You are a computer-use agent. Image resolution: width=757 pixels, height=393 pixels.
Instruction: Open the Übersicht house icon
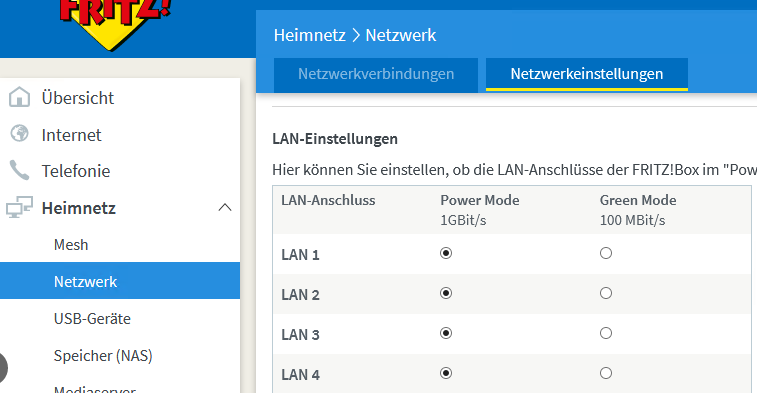click(19, 97)
